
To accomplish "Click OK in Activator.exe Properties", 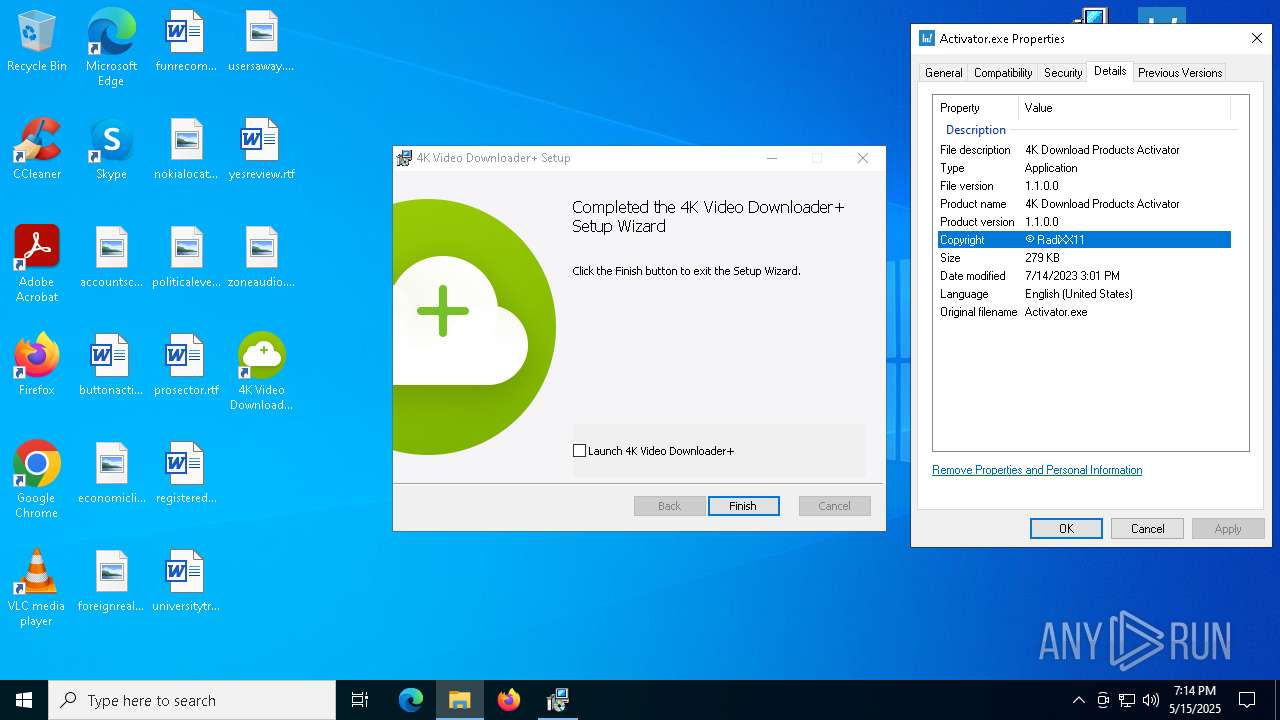I will pos(1066,529).
